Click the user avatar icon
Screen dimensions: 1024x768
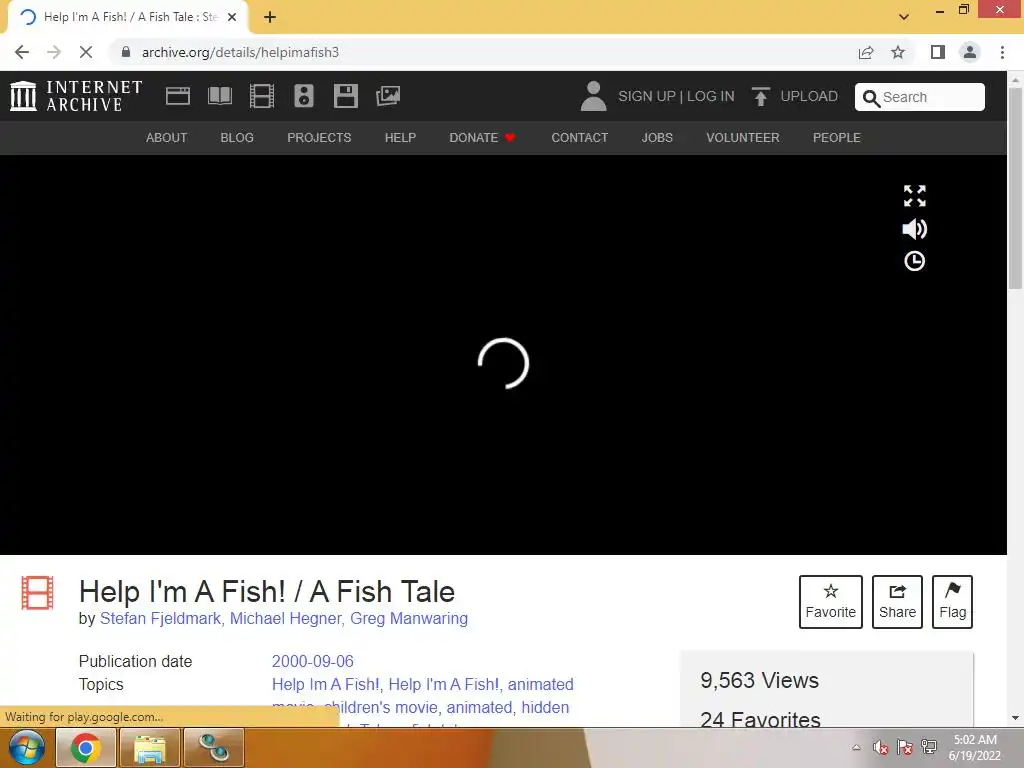pos(593,96)
